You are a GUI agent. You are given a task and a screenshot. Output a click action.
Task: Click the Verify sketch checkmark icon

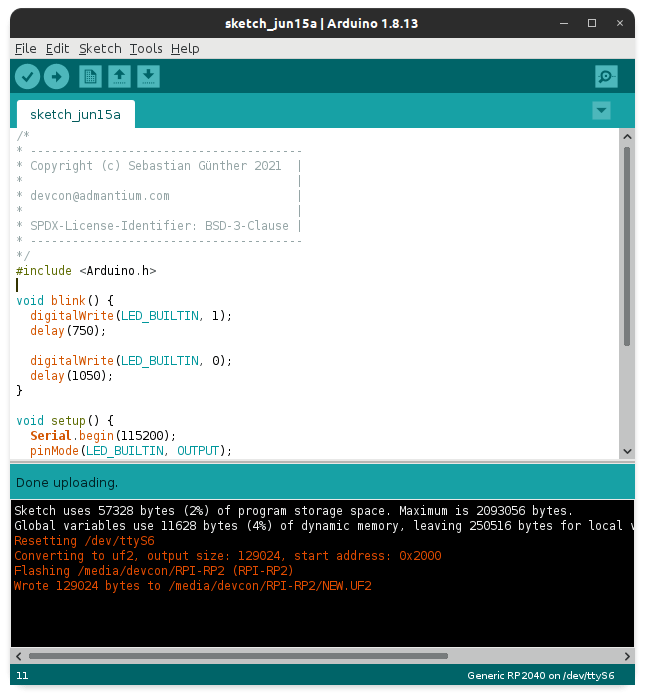27,76
